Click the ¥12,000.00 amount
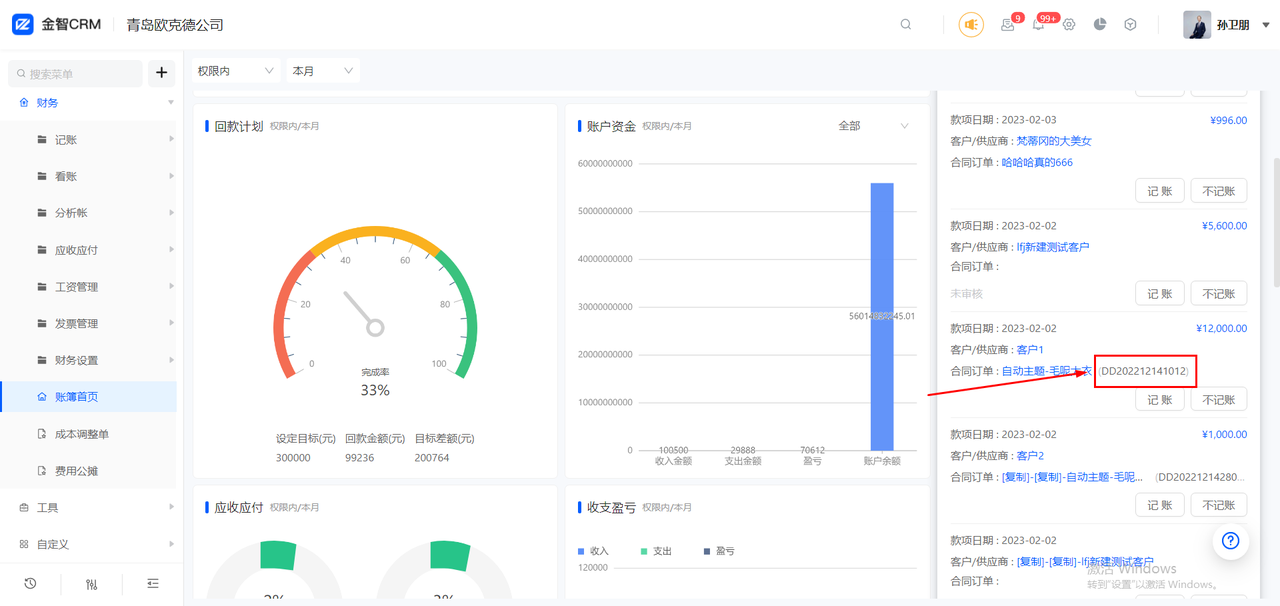 (x=1222, y=328)
